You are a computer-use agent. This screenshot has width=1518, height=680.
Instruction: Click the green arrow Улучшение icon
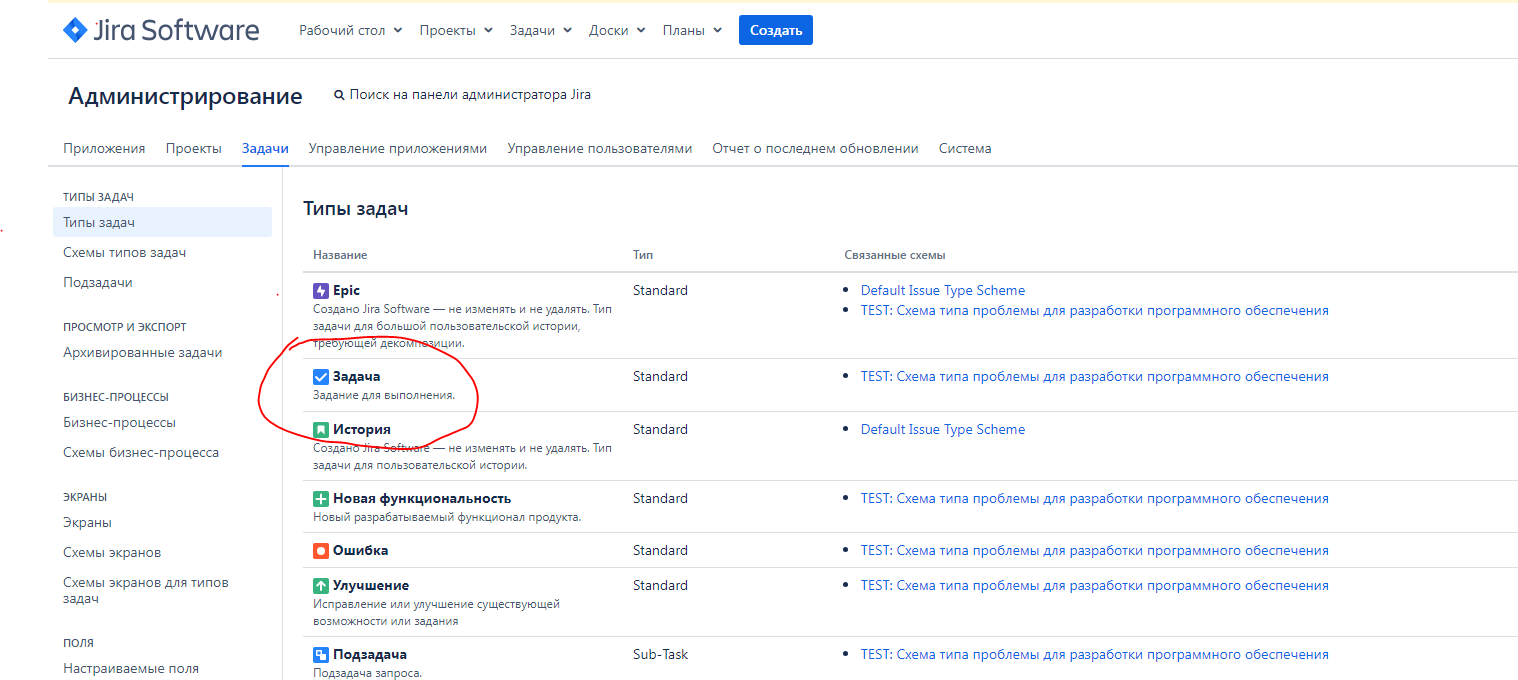(x=321, y=586)
